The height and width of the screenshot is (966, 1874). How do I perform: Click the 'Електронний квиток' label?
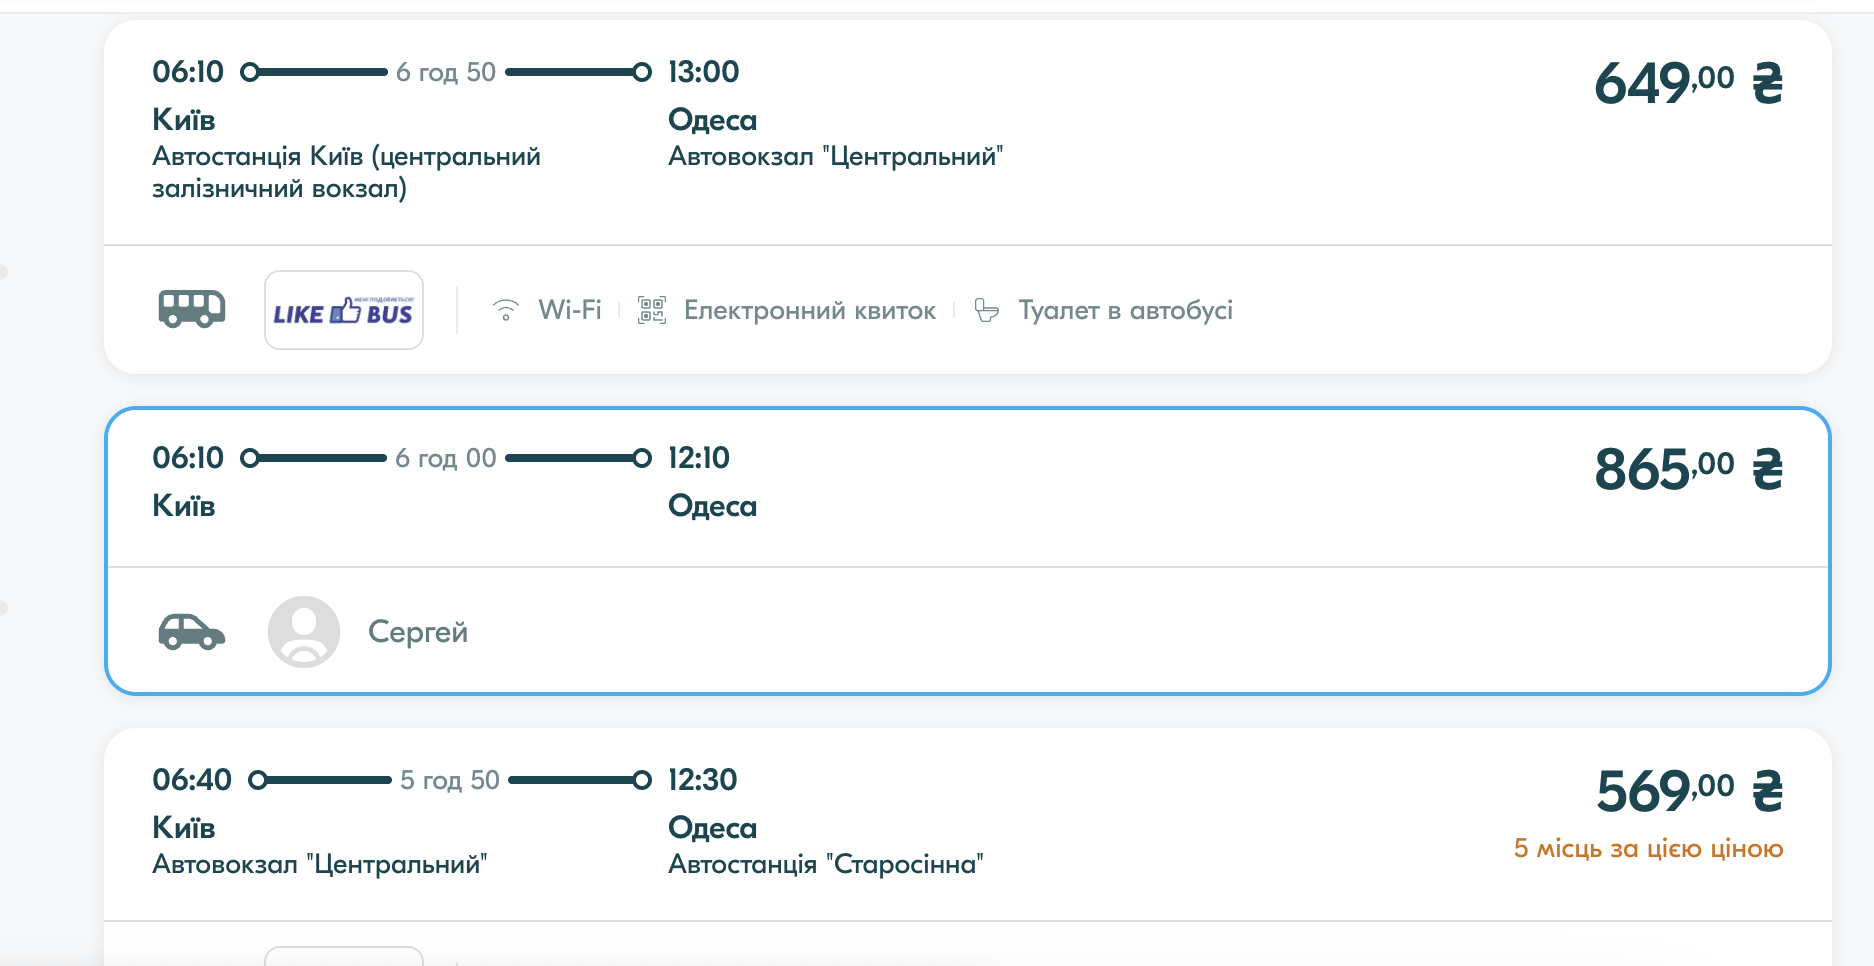pyautogui.click(x=809, y=311)
